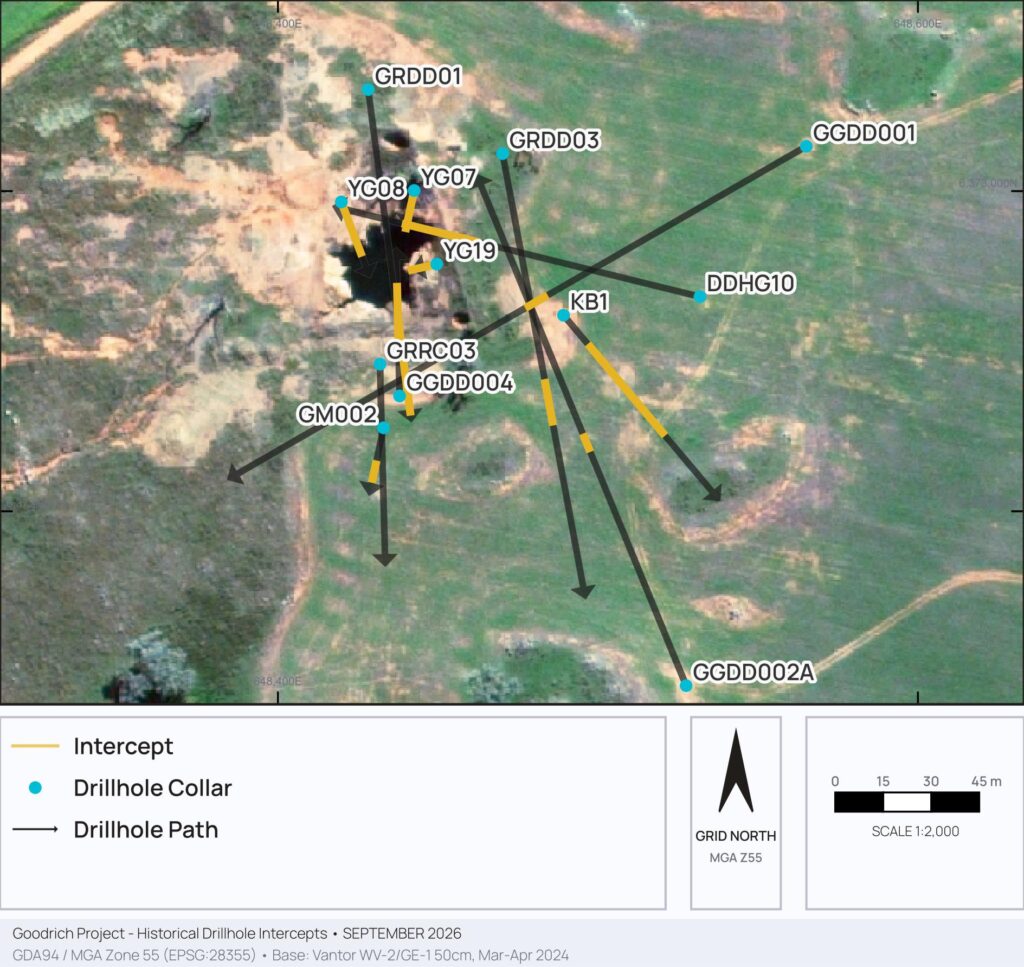Click the KB1 label text

pos(589,302)
